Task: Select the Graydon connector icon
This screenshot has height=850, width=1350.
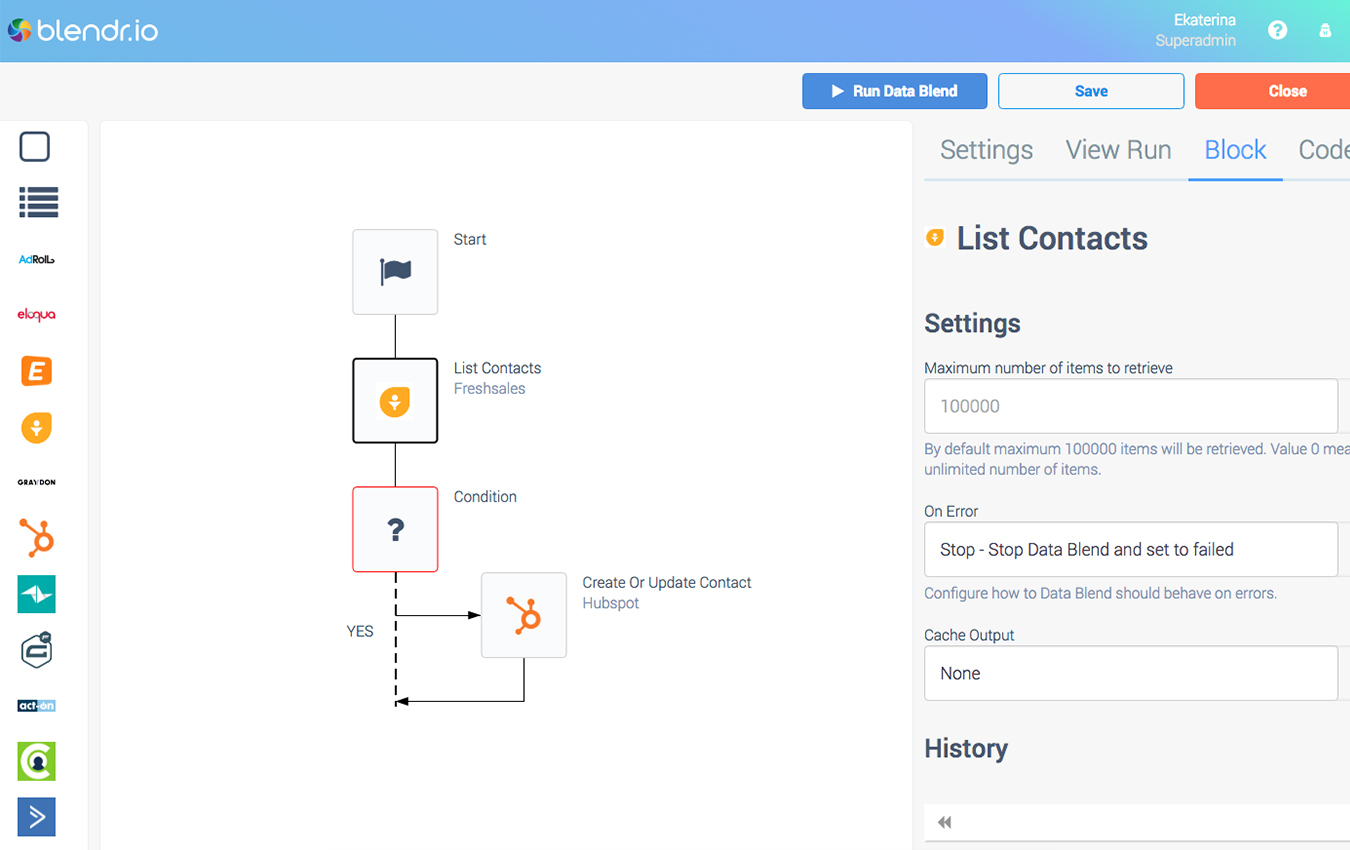Action: [x=36, y=481]
